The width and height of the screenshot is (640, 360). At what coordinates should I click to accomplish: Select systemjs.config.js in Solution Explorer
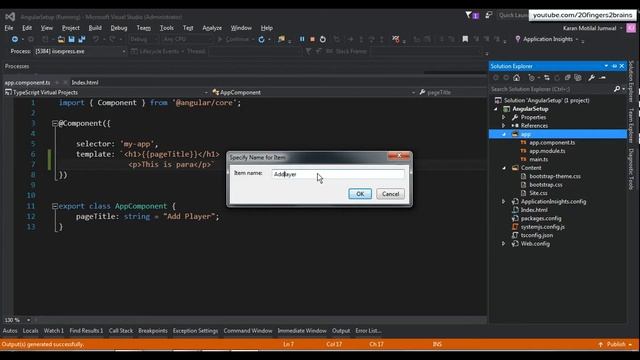coord(542,227)
